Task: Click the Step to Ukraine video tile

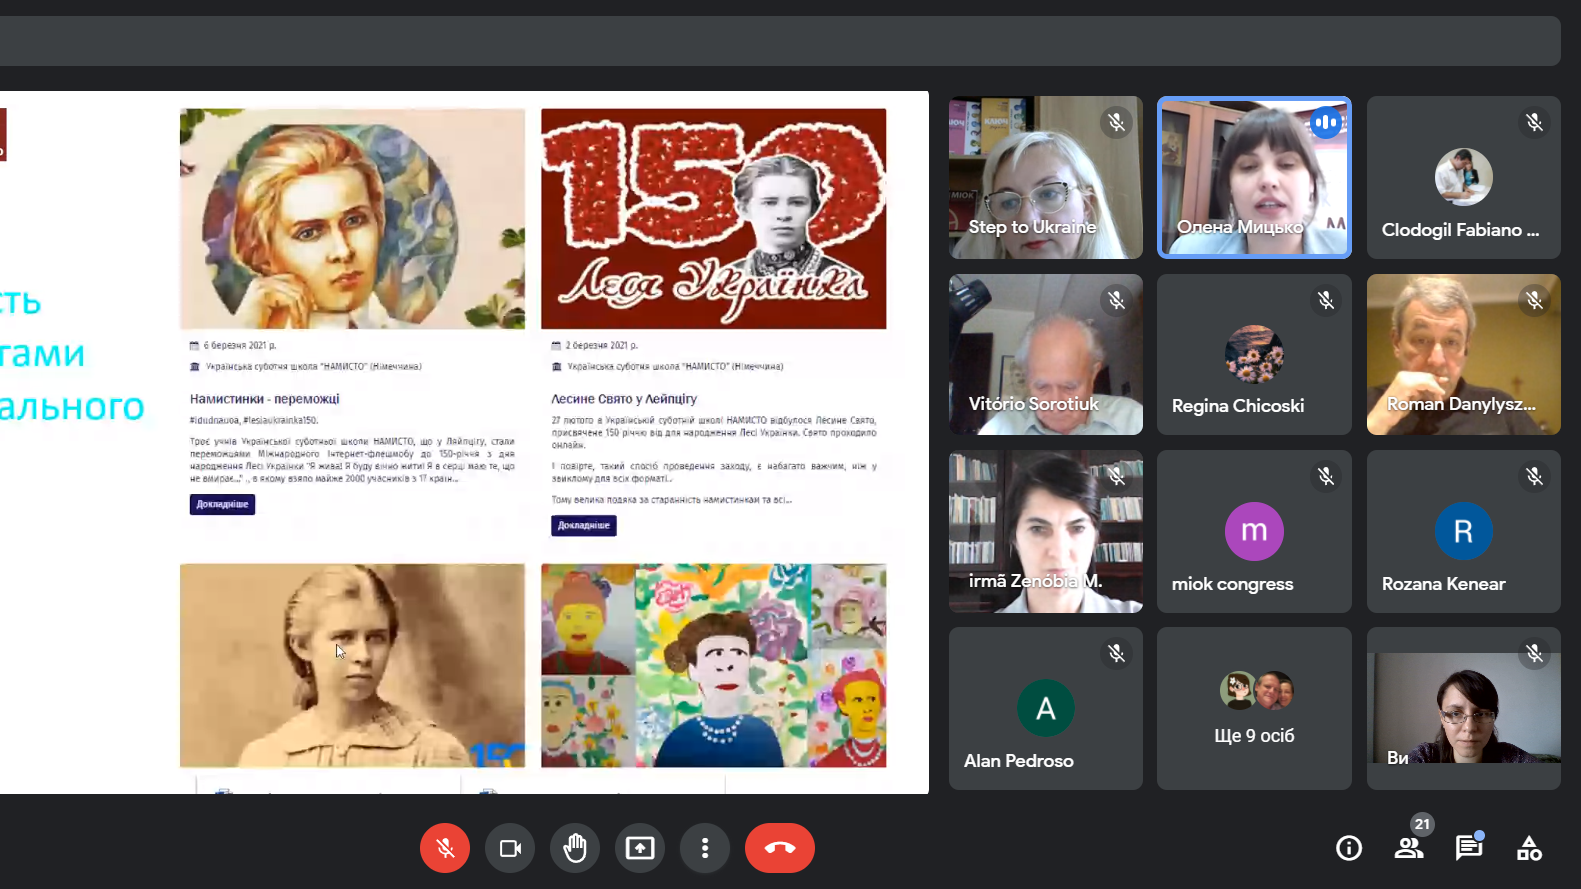Action: [1045, 177]
